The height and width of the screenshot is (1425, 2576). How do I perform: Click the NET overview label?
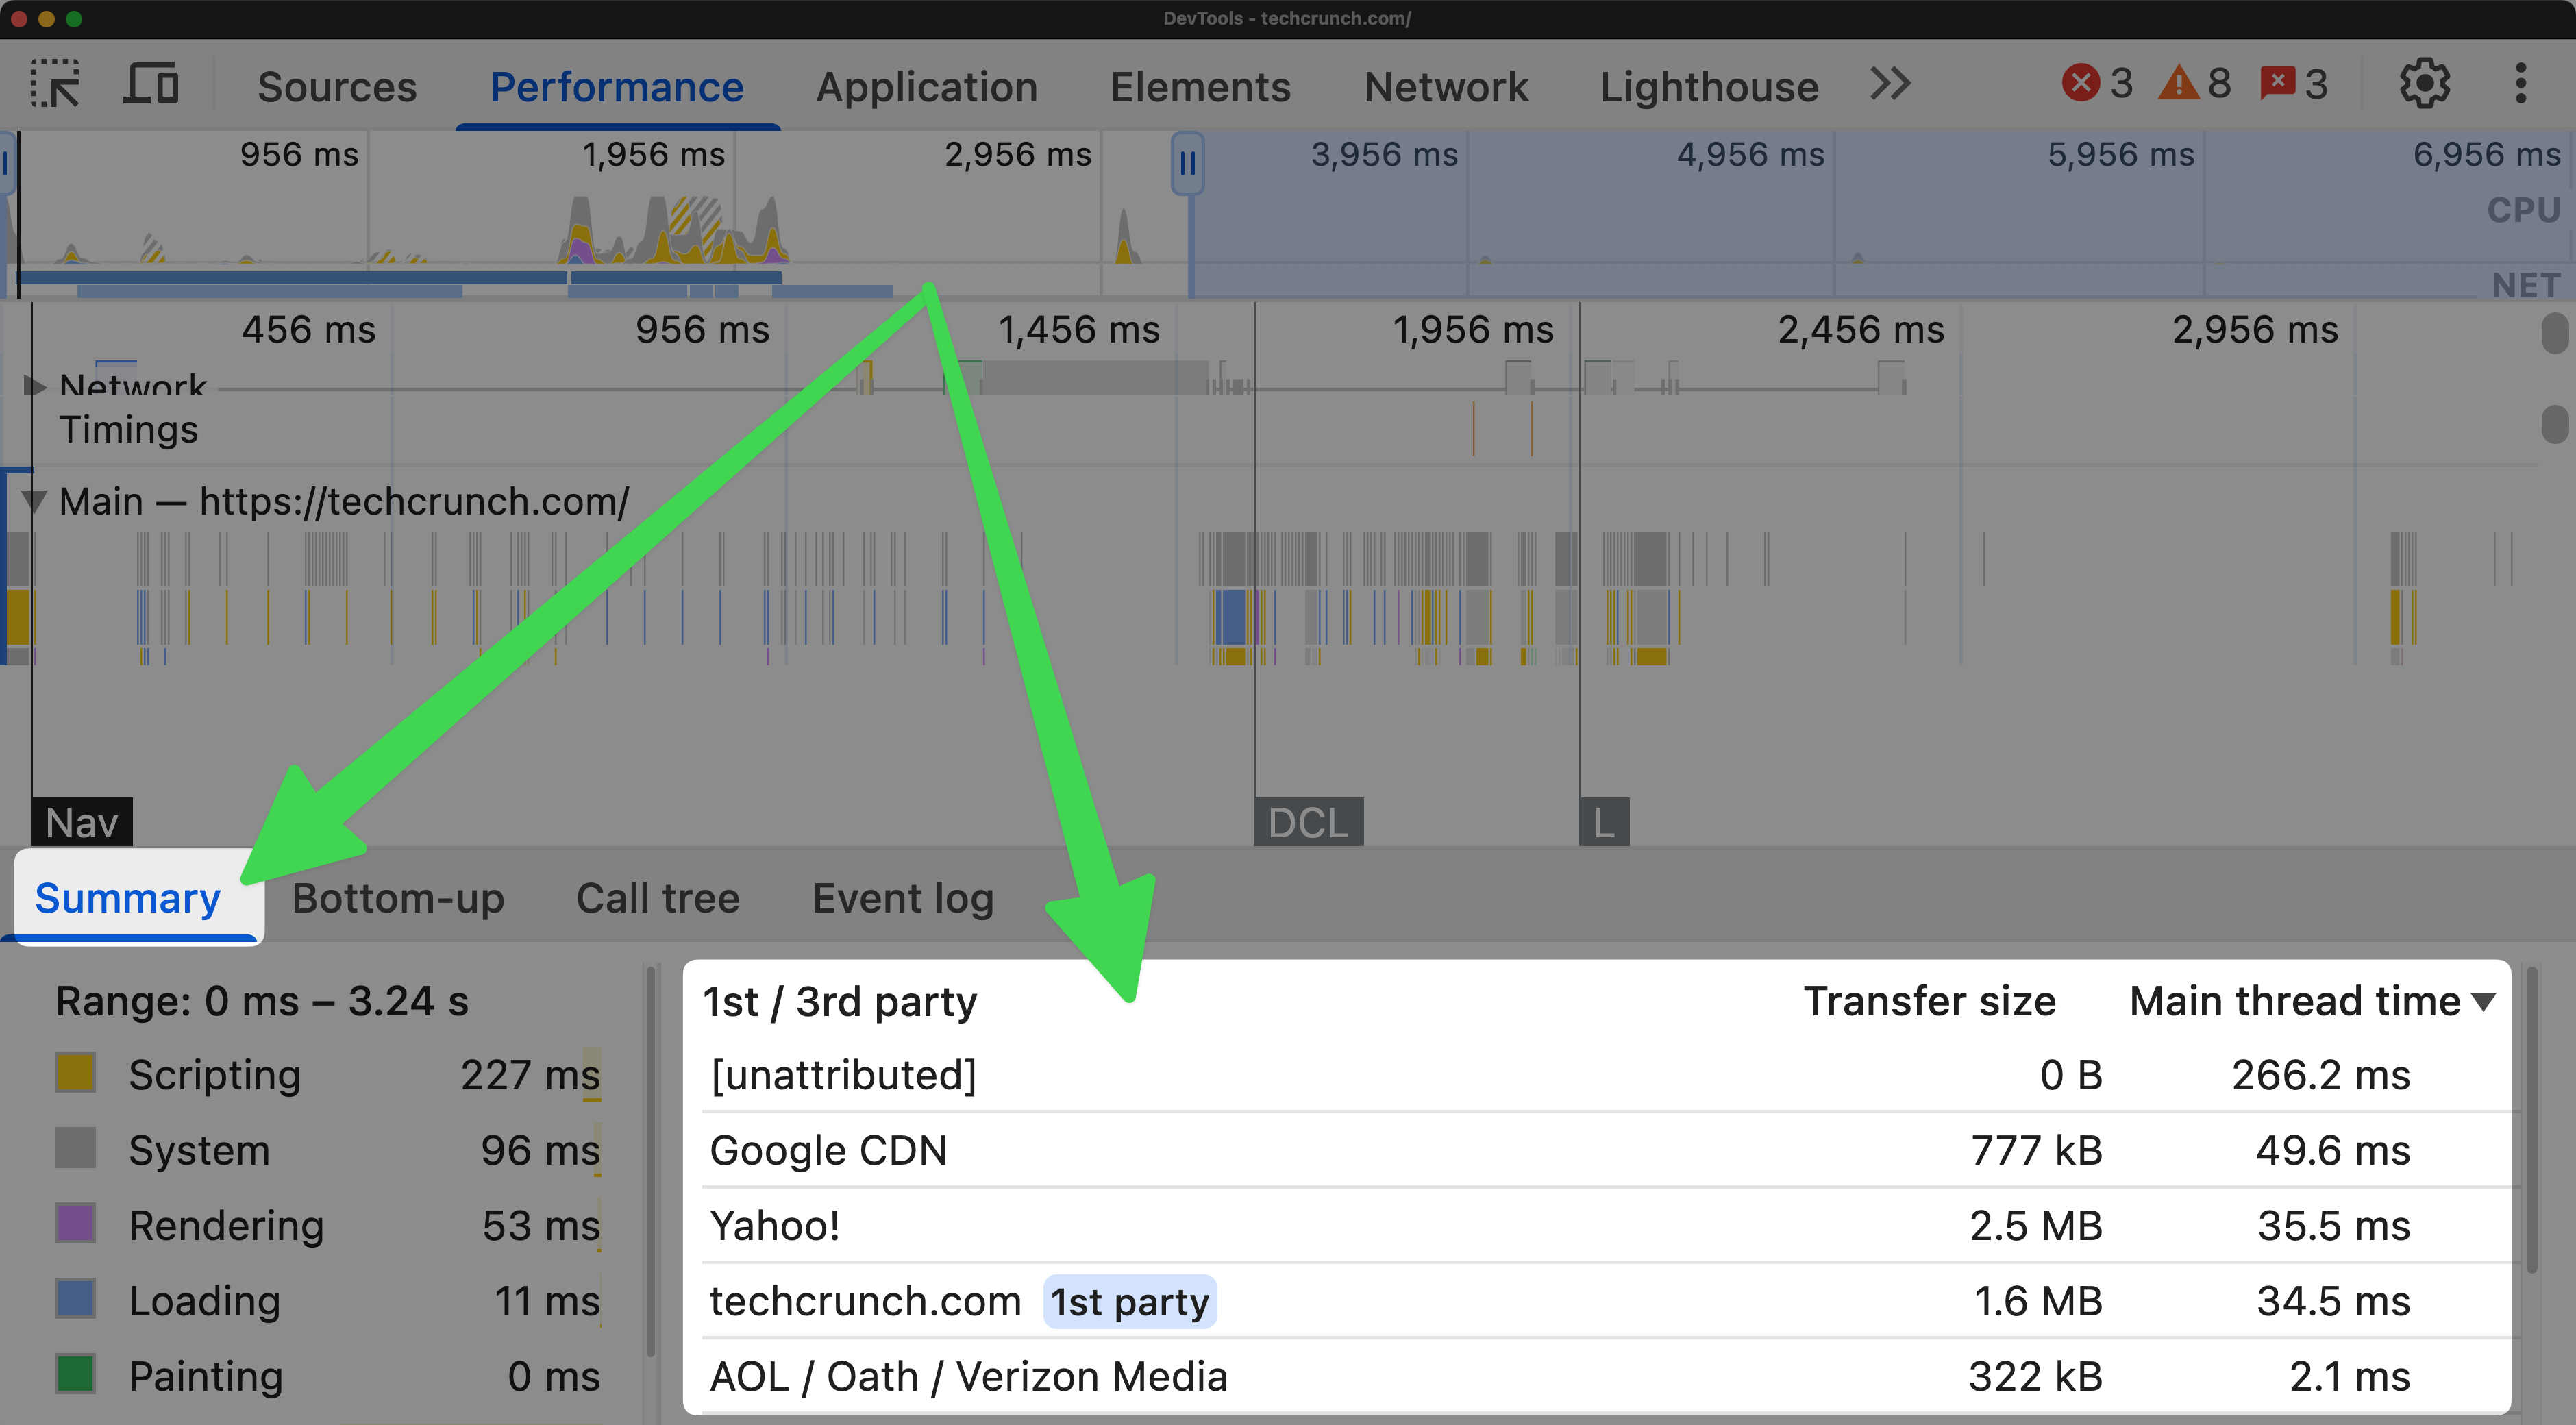pos(2525,285)
